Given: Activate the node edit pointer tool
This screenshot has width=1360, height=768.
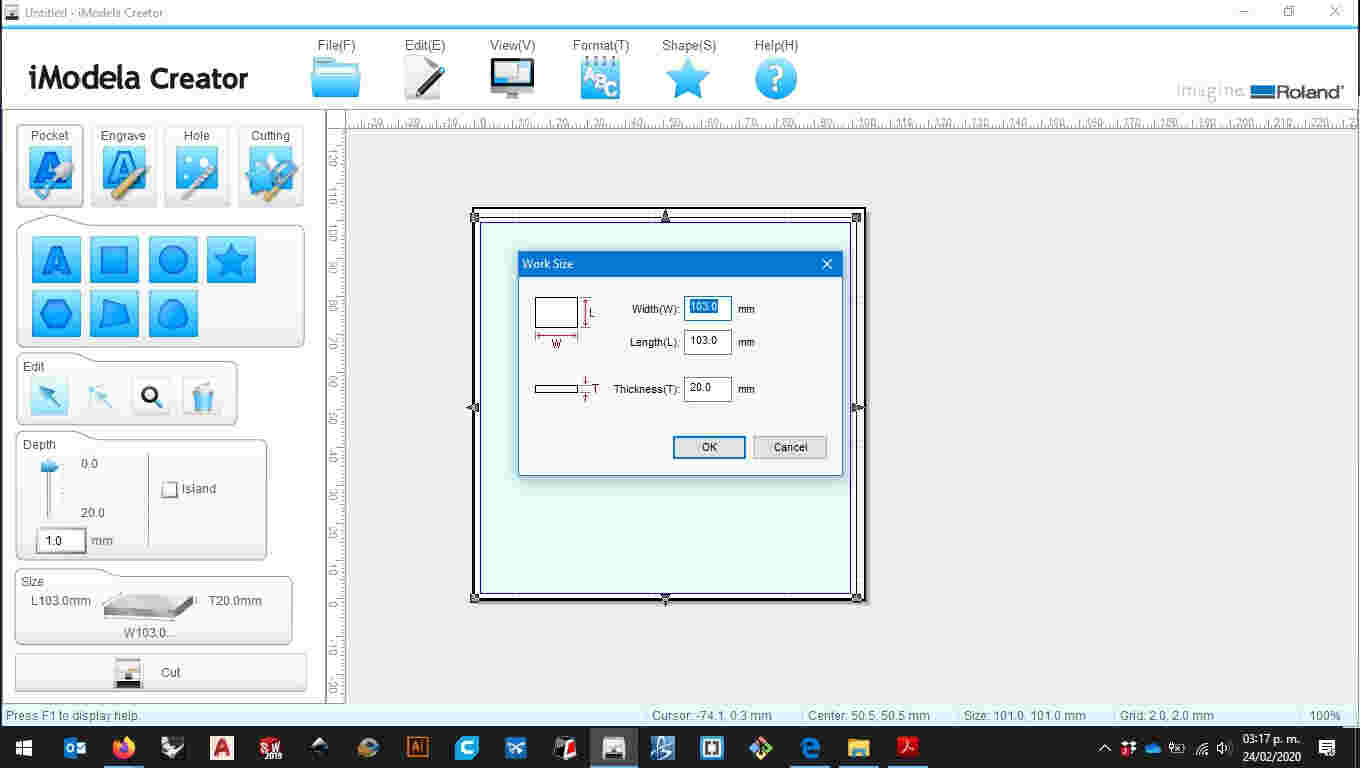Looking at the screenshot, I should click(x=100, y=397).
